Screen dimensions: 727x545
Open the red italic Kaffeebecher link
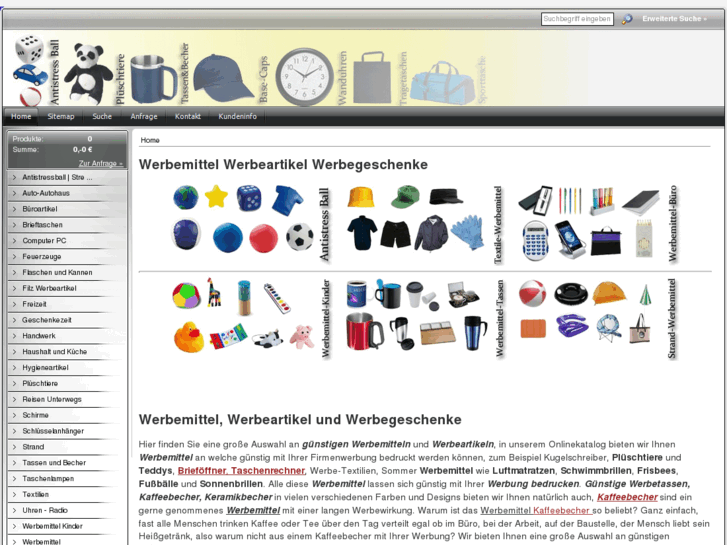pyautogui.click(x=627, y=497)
